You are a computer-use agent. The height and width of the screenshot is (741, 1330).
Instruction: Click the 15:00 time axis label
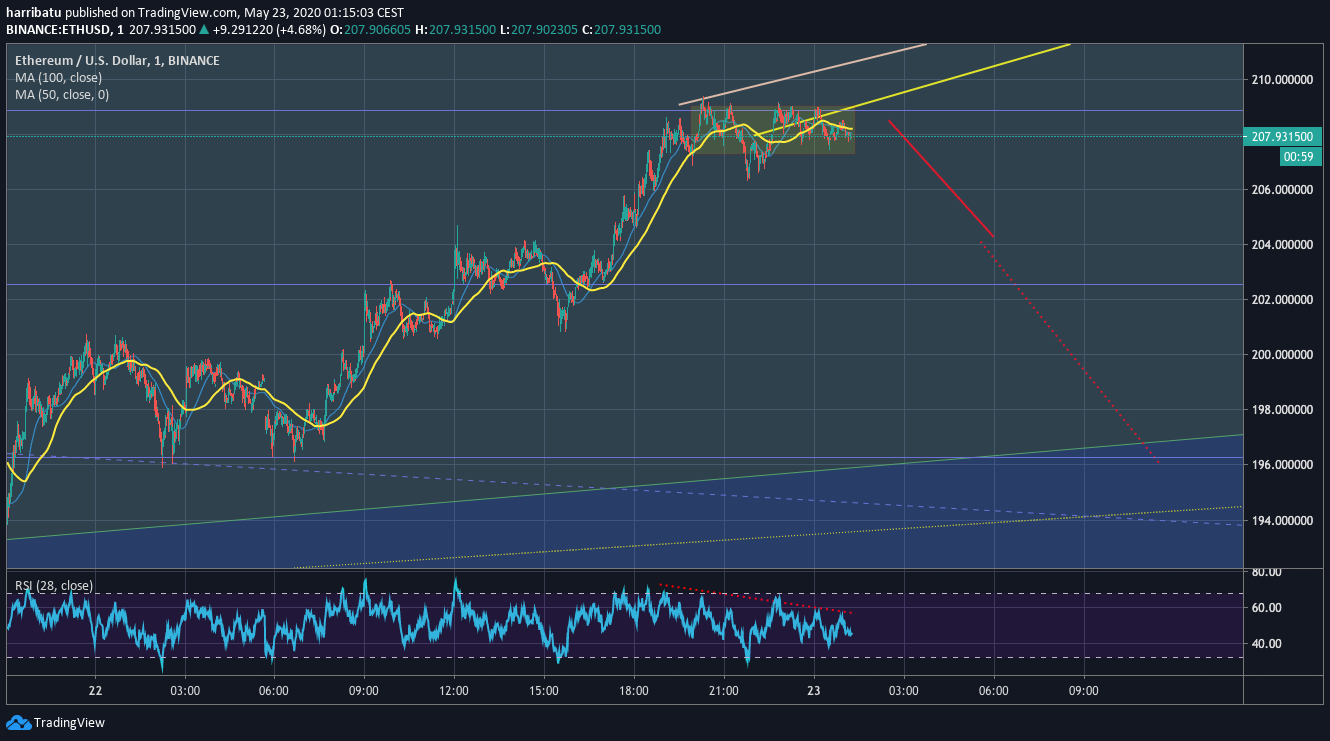coord(544,691)
